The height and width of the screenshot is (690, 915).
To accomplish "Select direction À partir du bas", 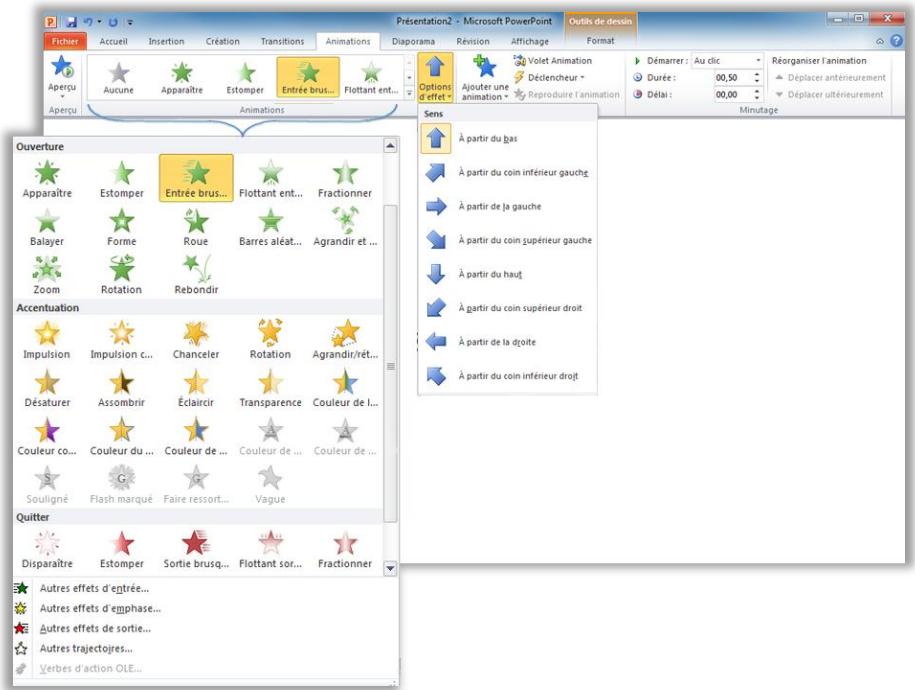I will (x=508, y=139).
